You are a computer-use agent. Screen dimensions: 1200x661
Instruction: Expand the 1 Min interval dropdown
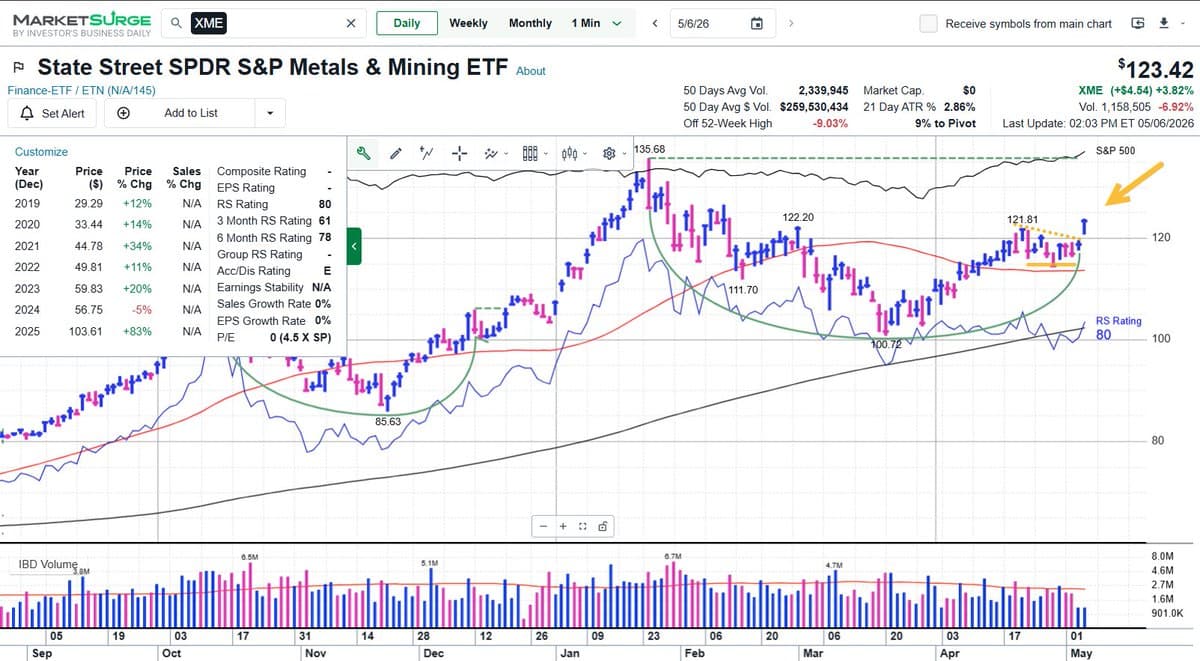(x=617, y=23)
